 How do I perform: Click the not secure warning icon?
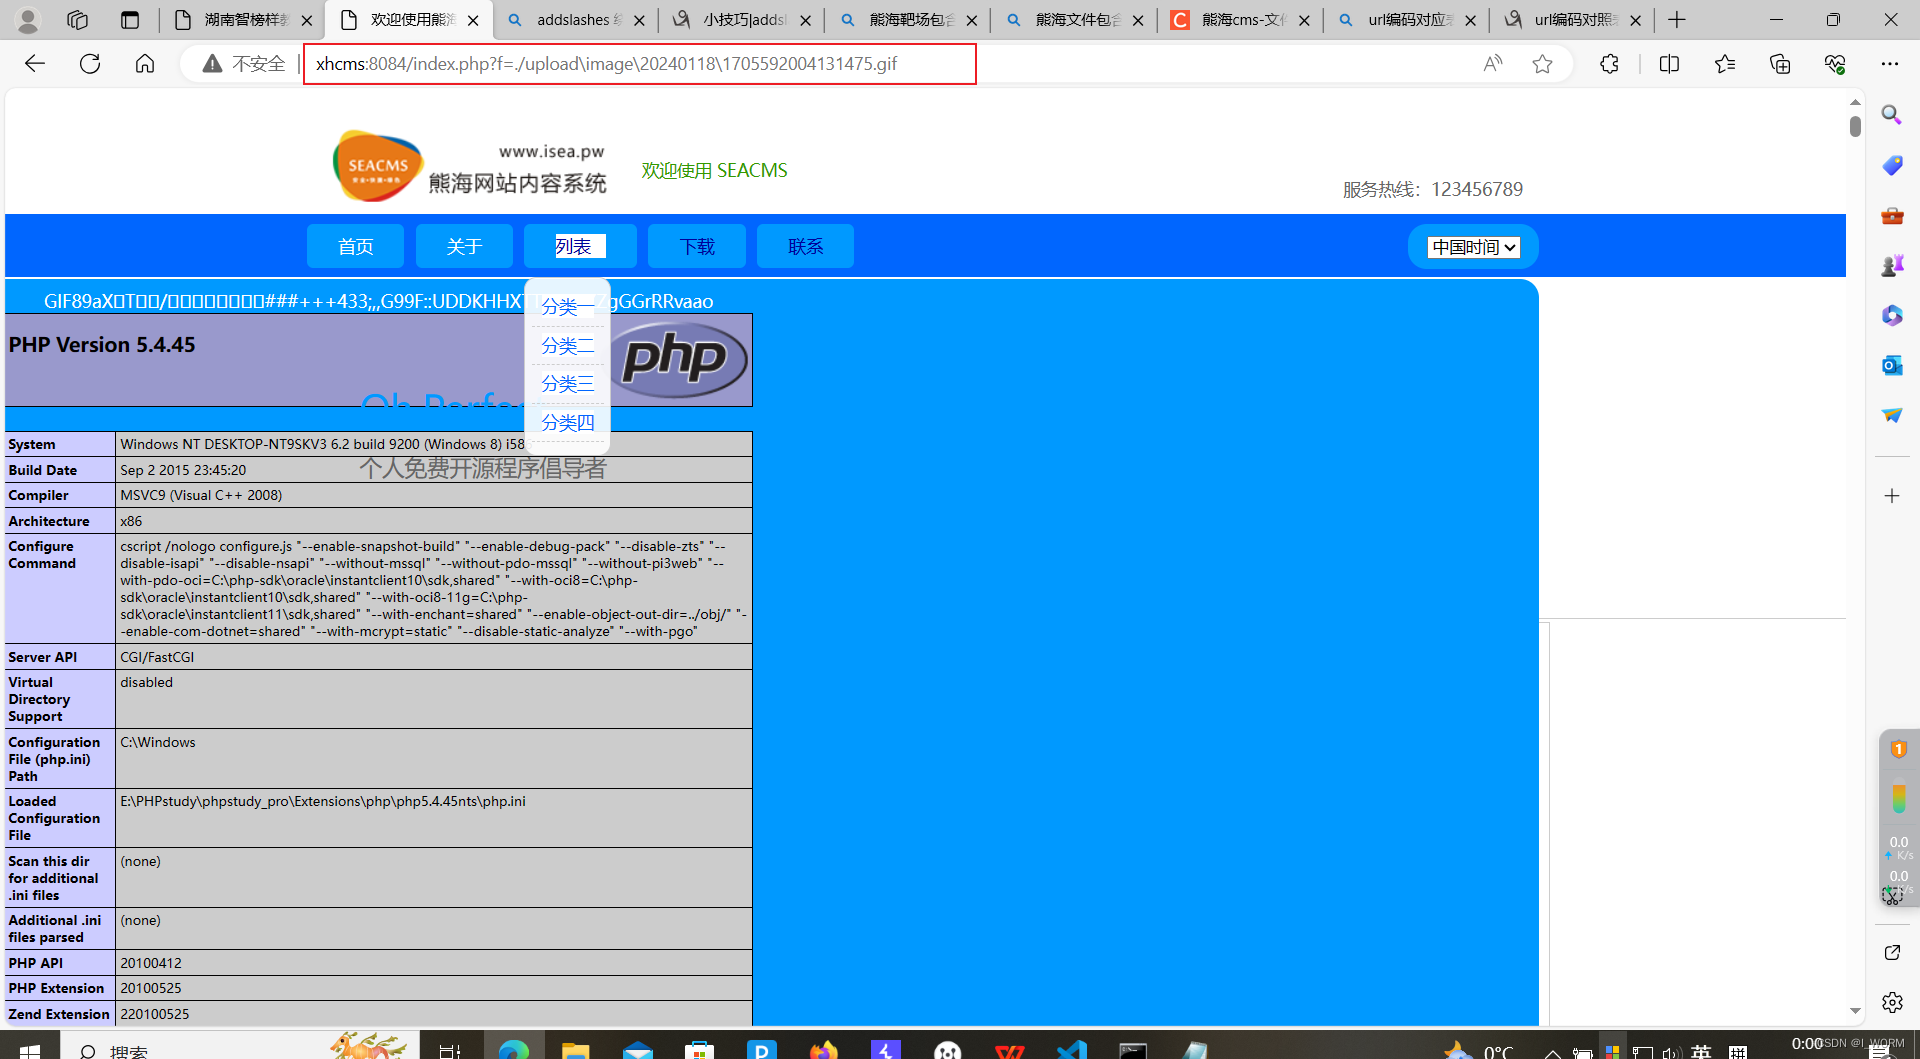[x=212, y=64]
